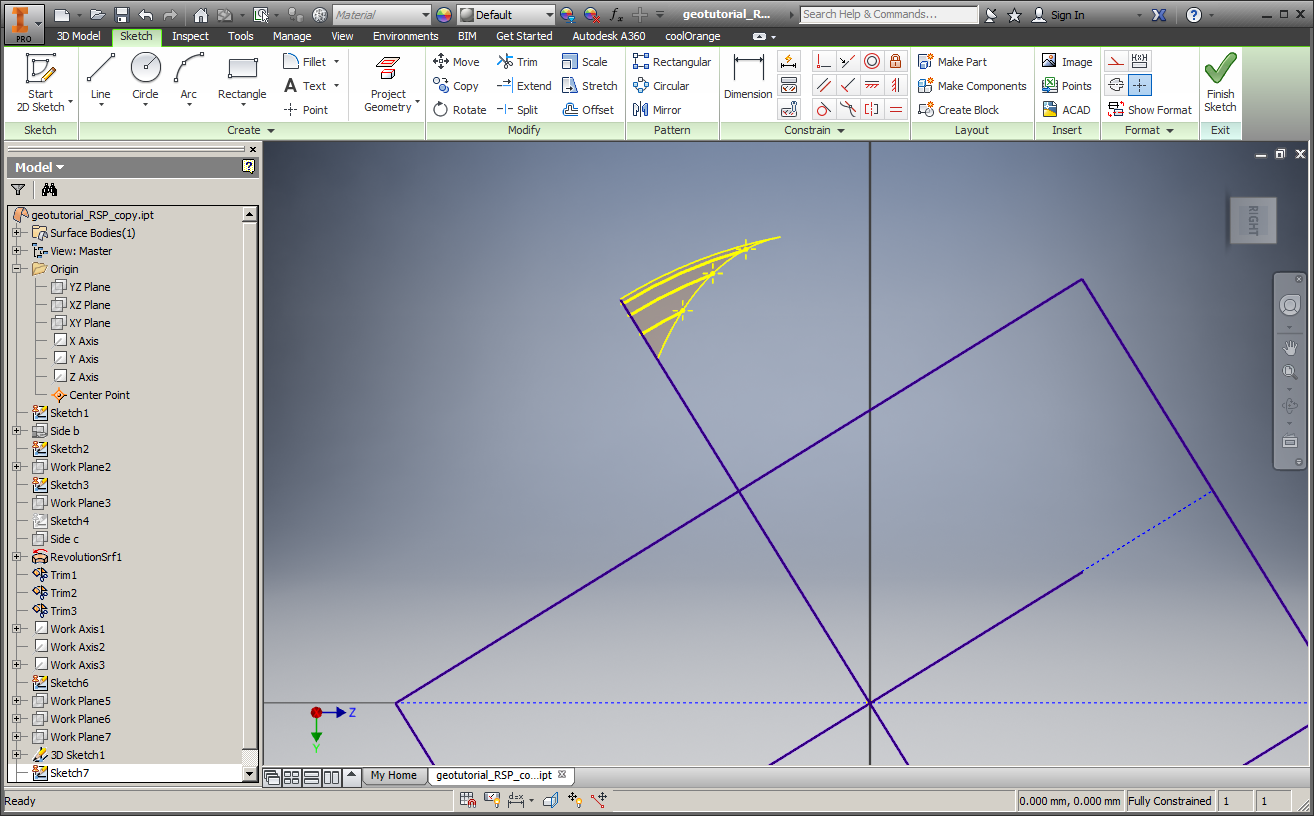Click the RIGHT face of ViewCube
1314x816 pixels.
(x=1253, y=220)
